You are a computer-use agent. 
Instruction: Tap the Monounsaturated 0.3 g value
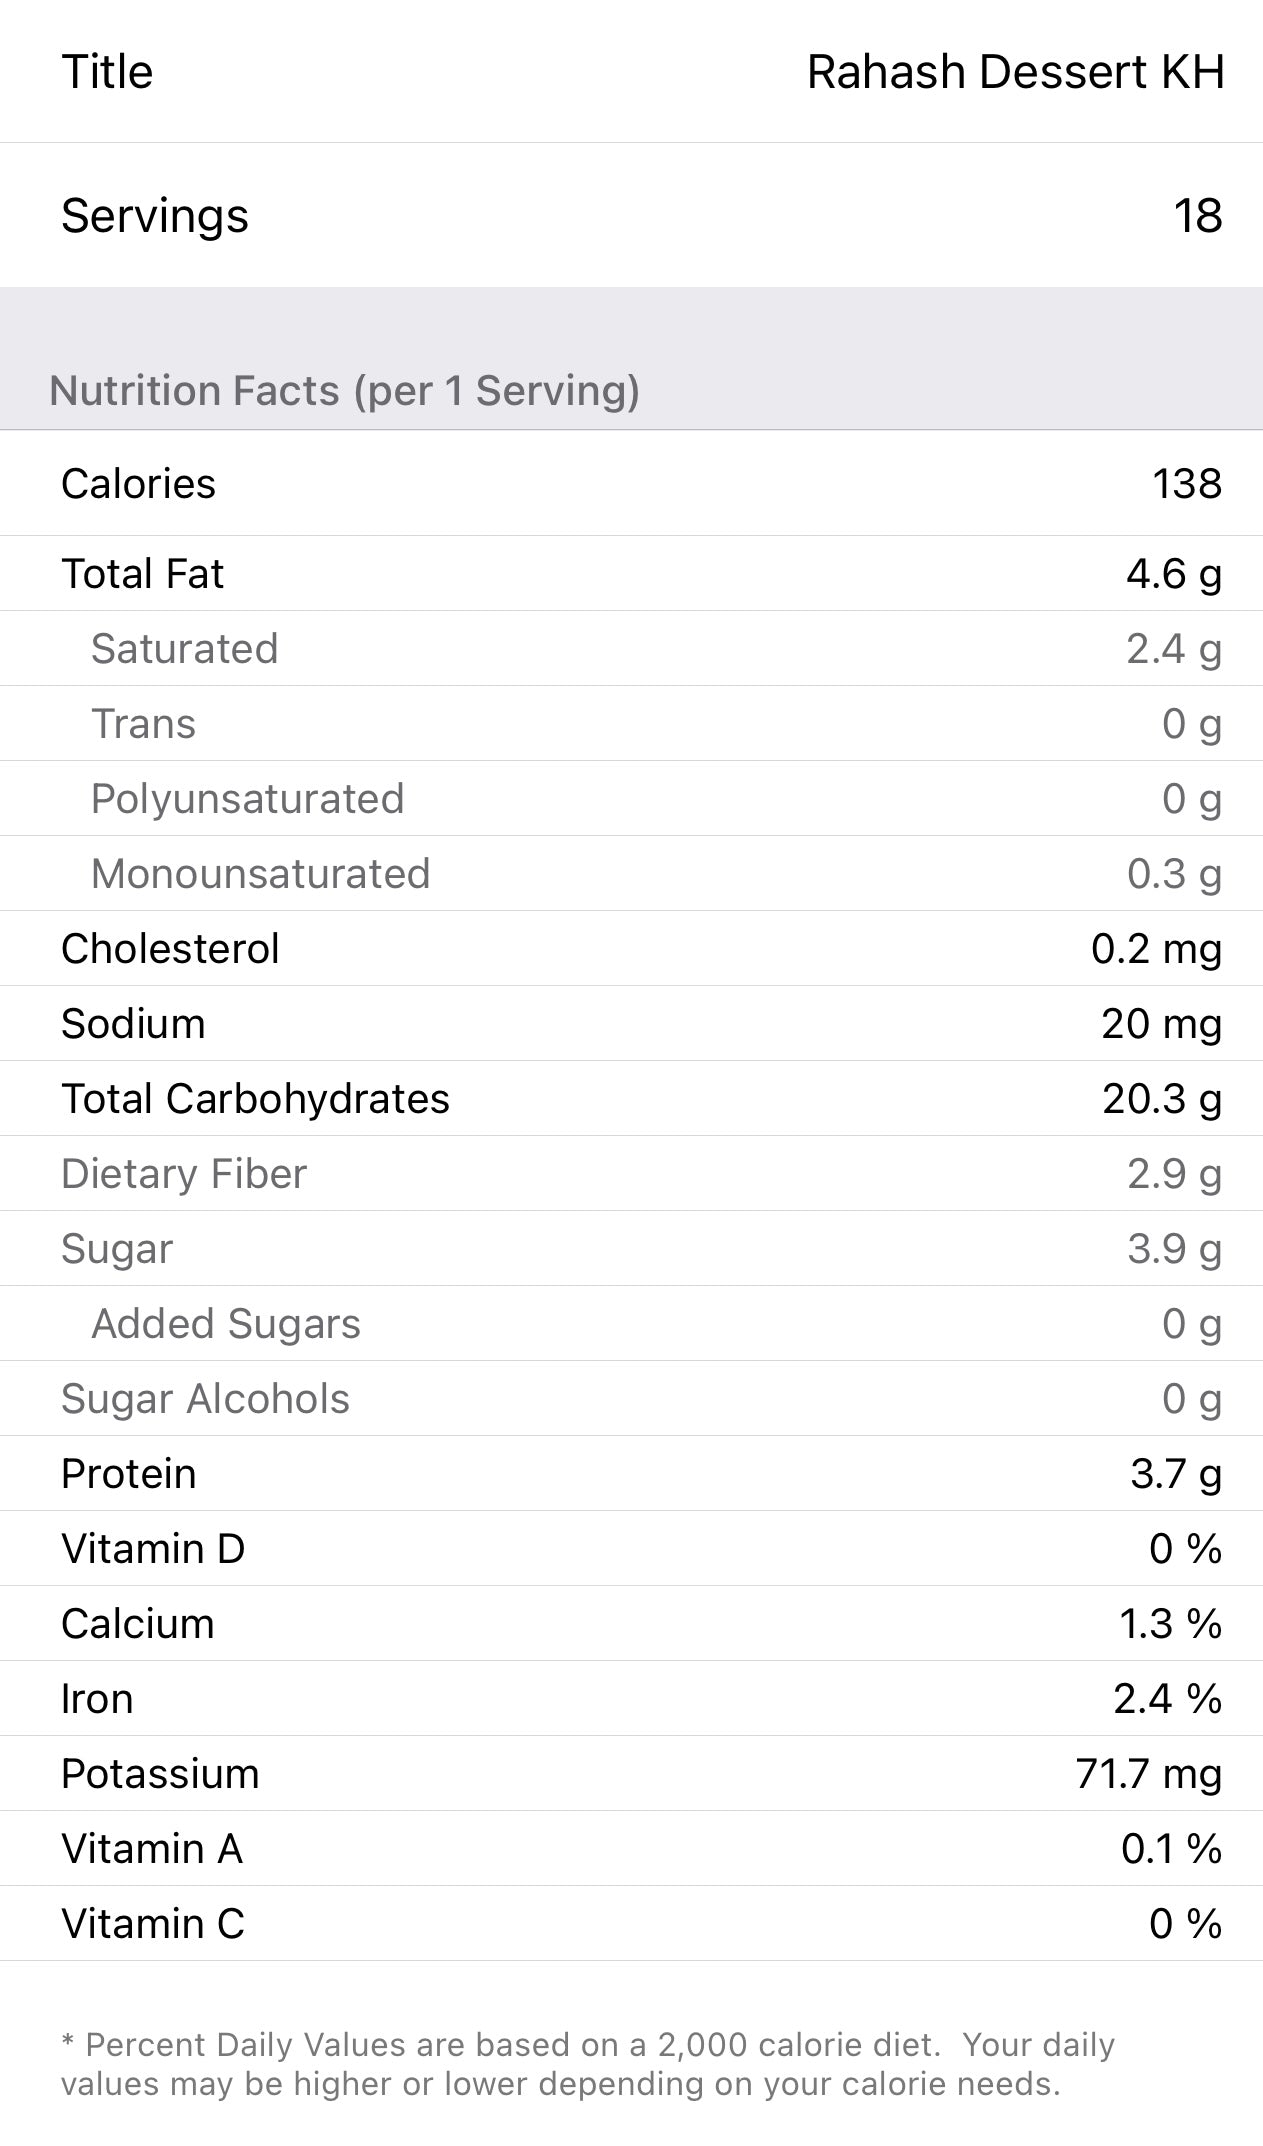1173,874
